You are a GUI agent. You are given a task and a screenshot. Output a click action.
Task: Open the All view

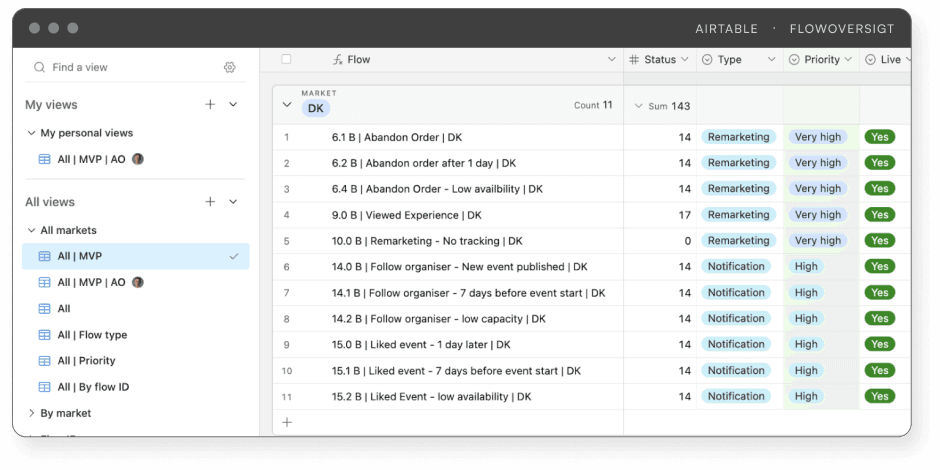click(135, 309)
